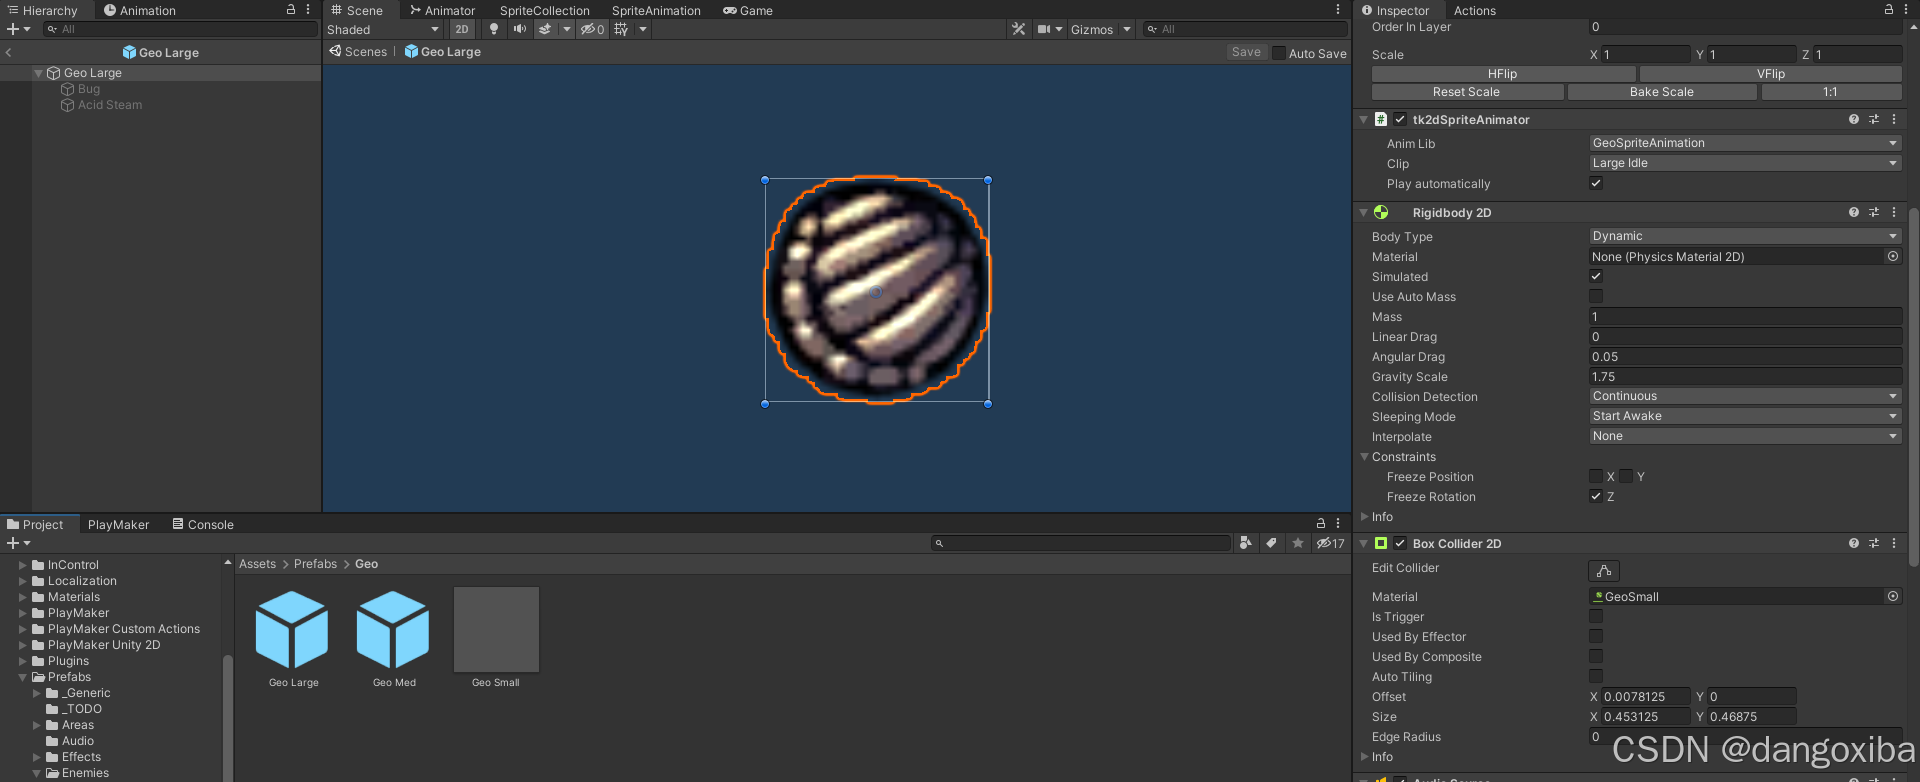Enable the Auto Save checkbox
1920x782 pixels.
tap(1279, 53)
